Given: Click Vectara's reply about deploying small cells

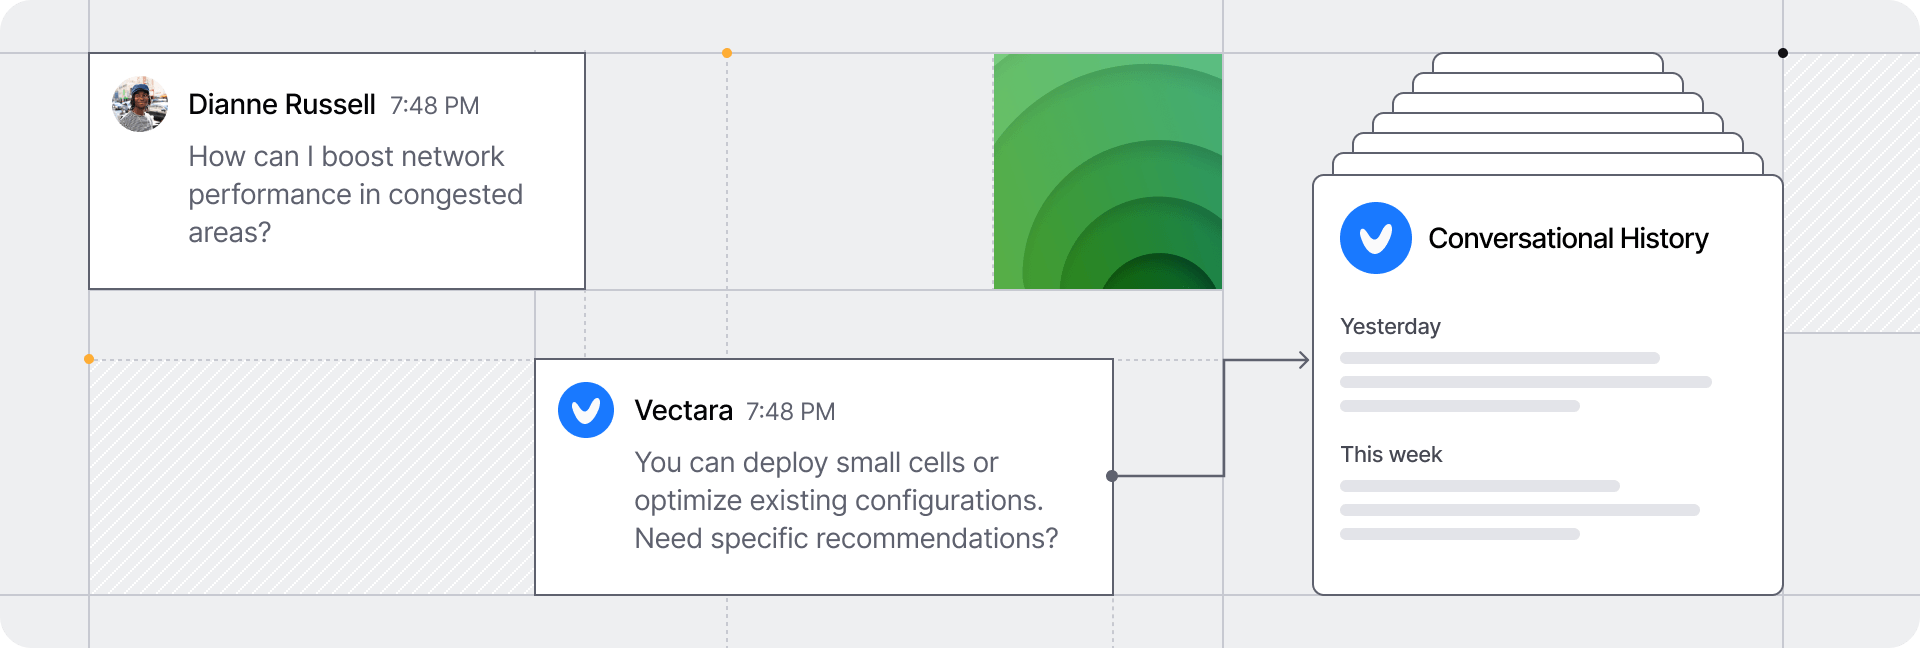Looking at the screenshot, I should point(845,500).
